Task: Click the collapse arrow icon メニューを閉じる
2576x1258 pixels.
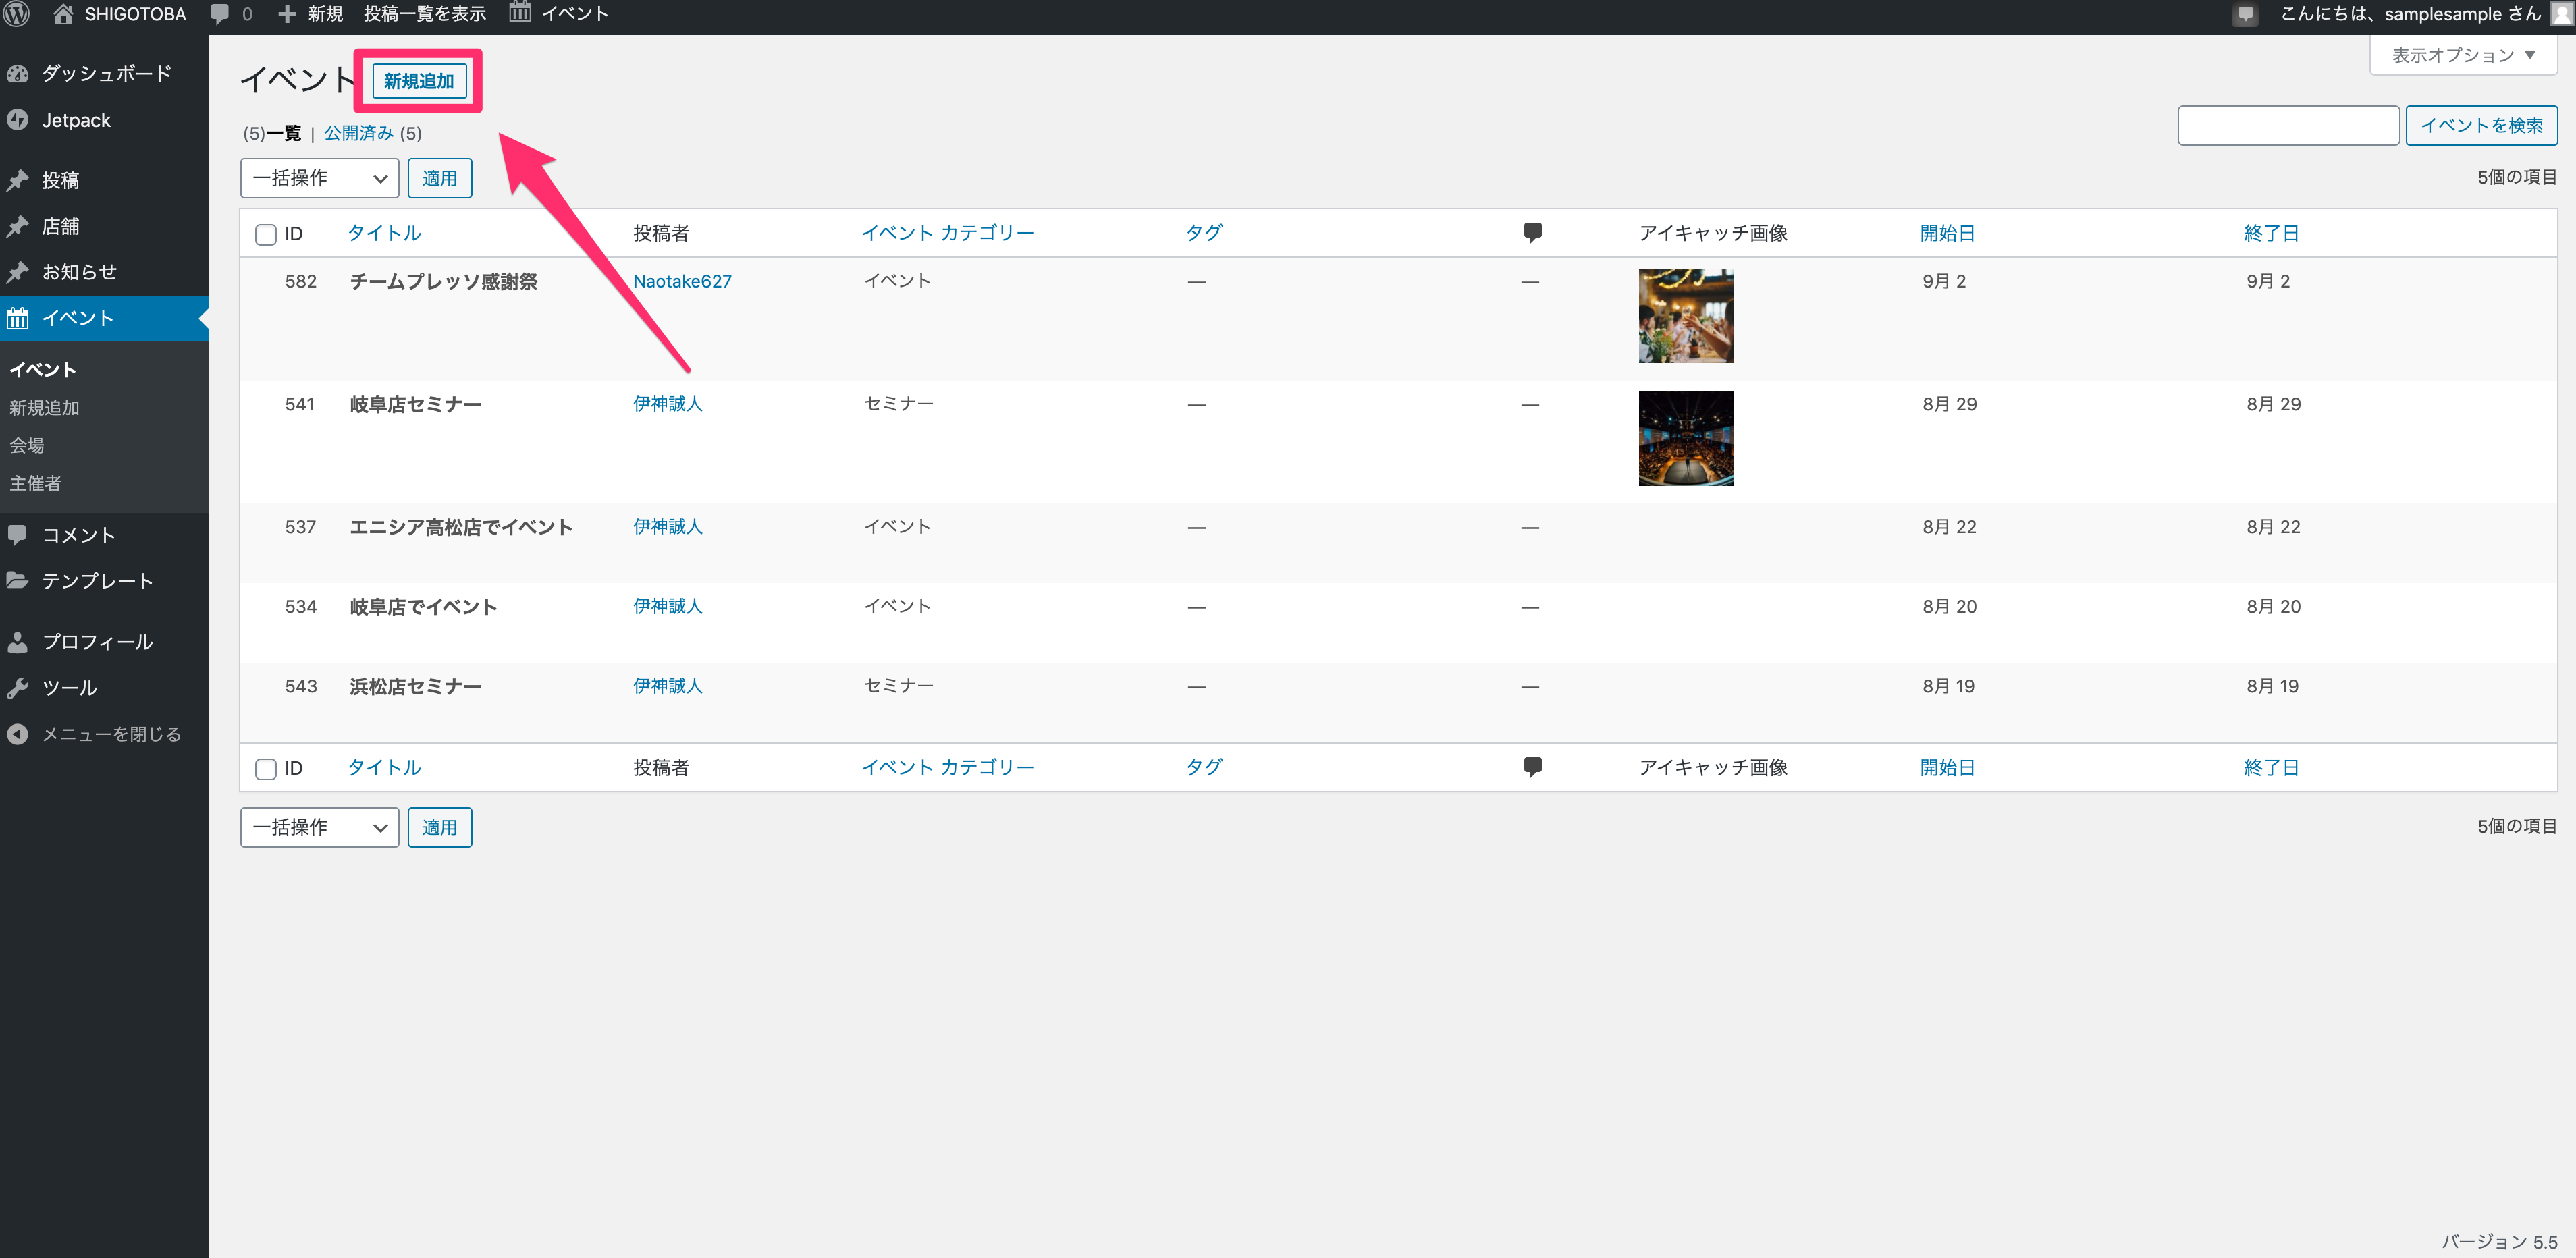Action: [x=18, y=734]
